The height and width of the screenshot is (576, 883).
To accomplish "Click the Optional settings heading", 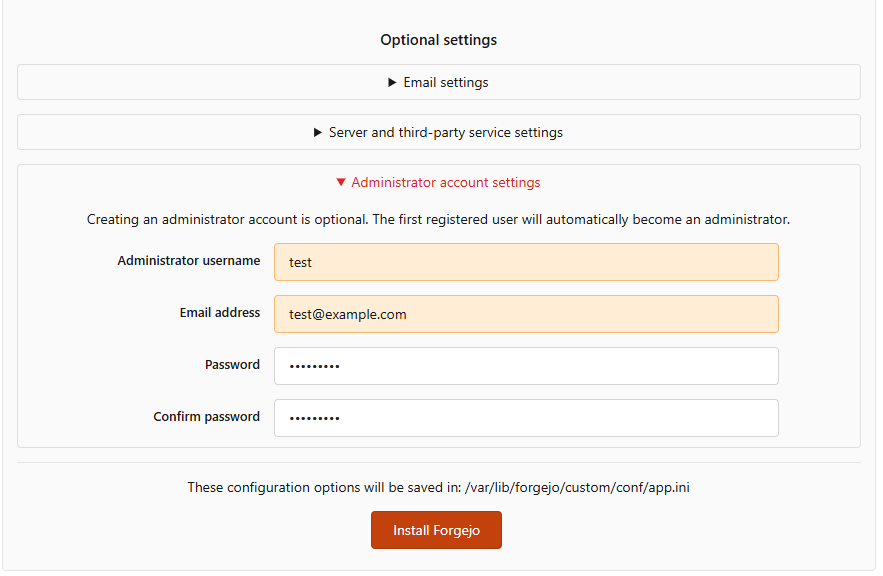I will coord(438,40).
